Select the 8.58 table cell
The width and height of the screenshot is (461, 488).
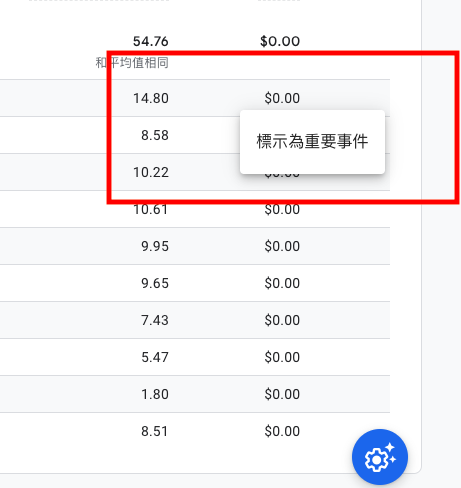pos(155,135)
